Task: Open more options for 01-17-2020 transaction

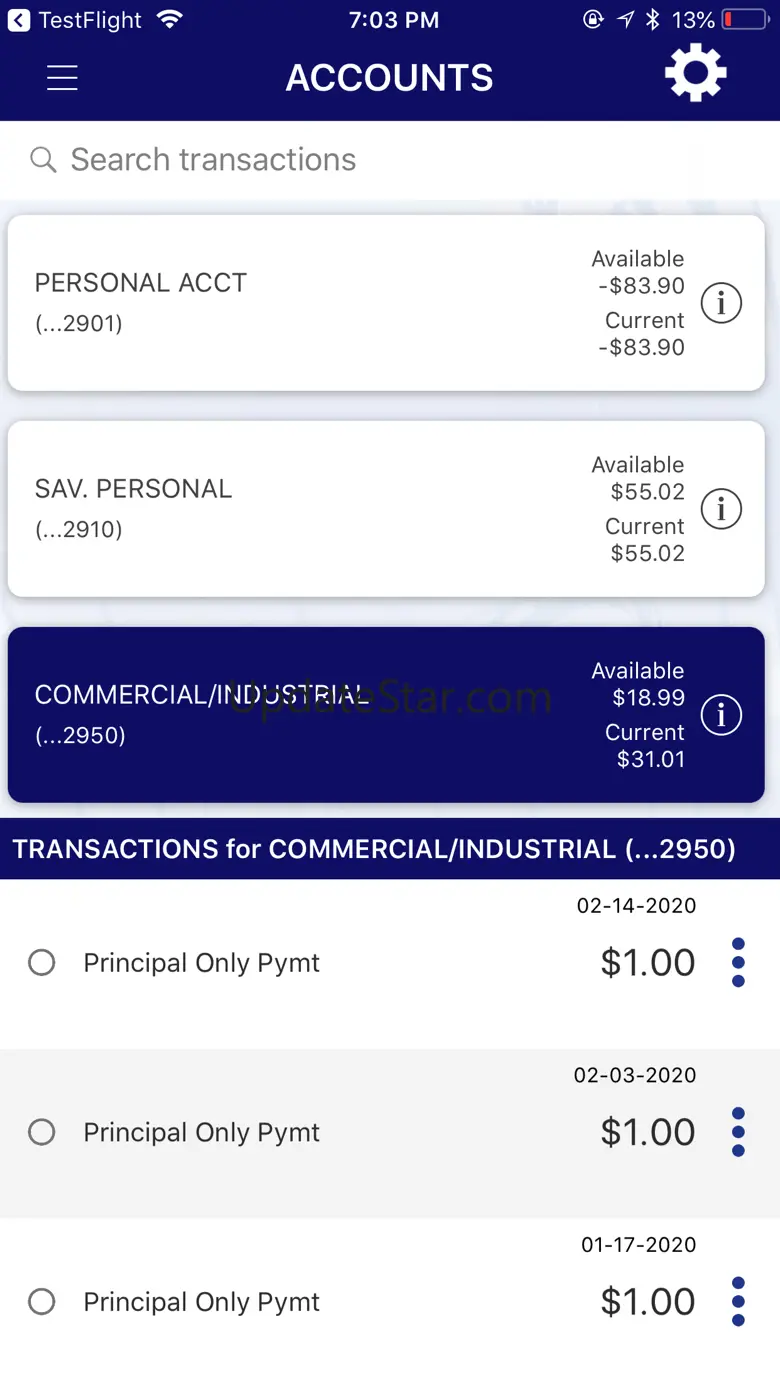Action: [x=738, y=1301]
